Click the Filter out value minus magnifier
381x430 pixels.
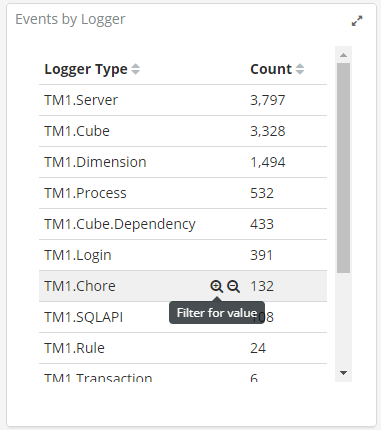[233, 286]
